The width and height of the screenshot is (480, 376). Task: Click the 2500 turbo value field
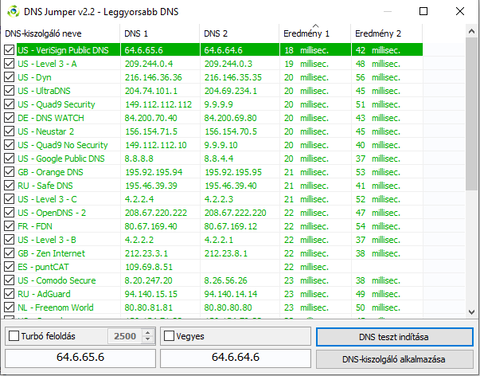click(x=125, y=336)
